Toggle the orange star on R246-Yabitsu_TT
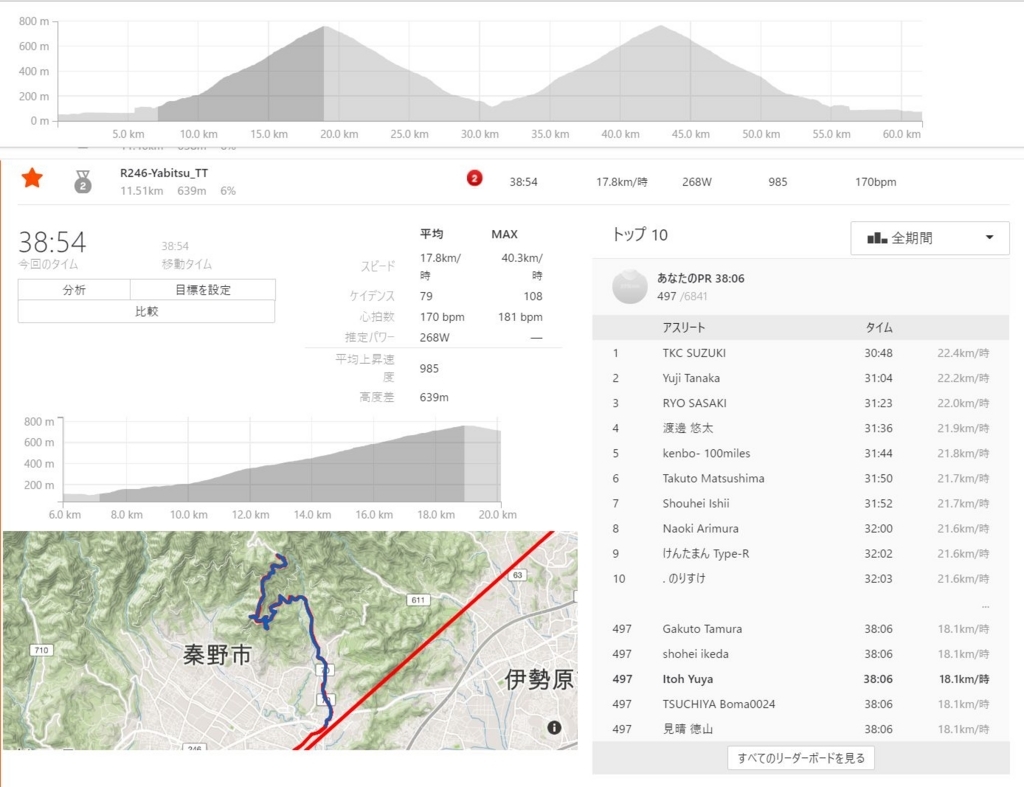This screenshot has height=787, width=1024. (32, 178)
